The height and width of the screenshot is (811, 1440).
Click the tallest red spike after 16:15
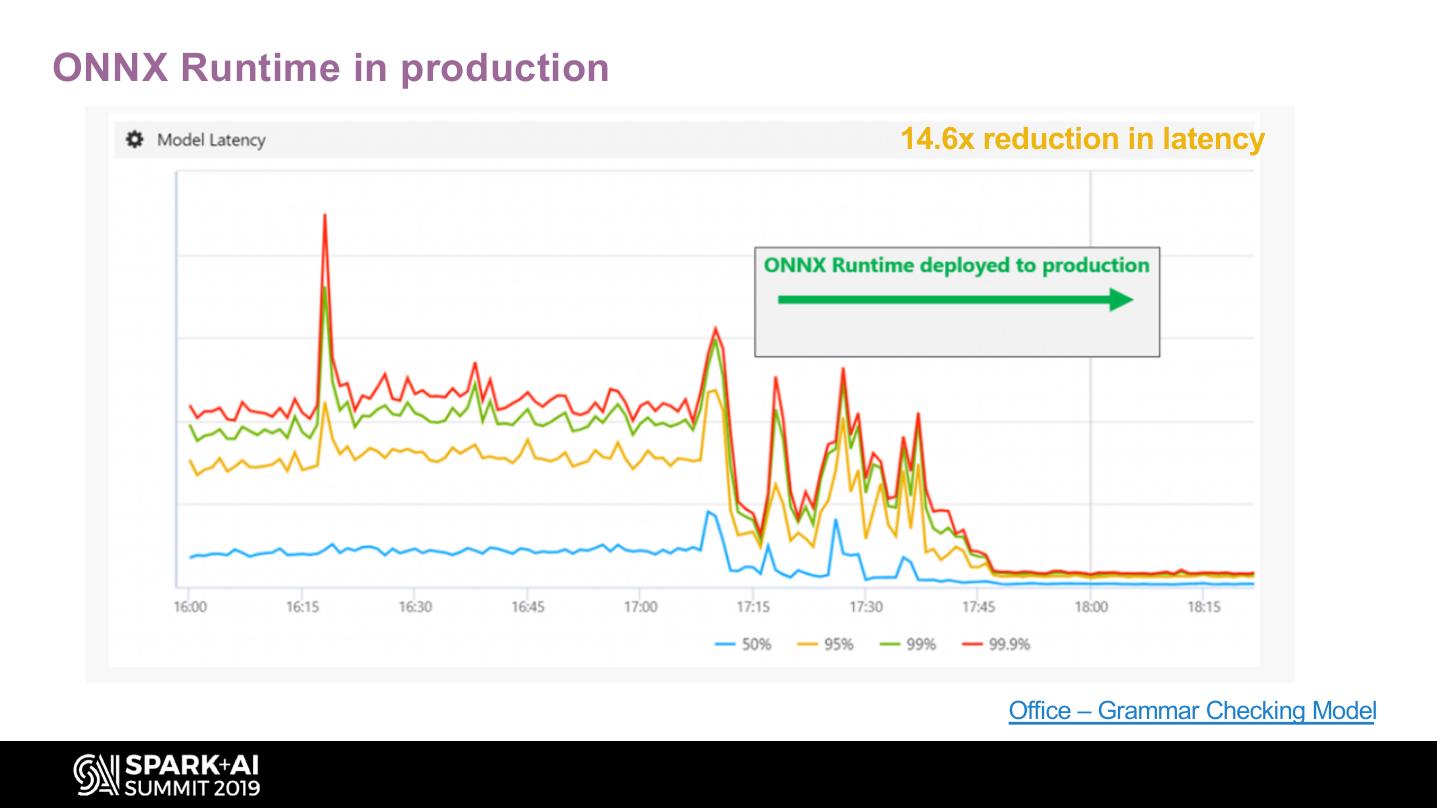click(325, 216)
